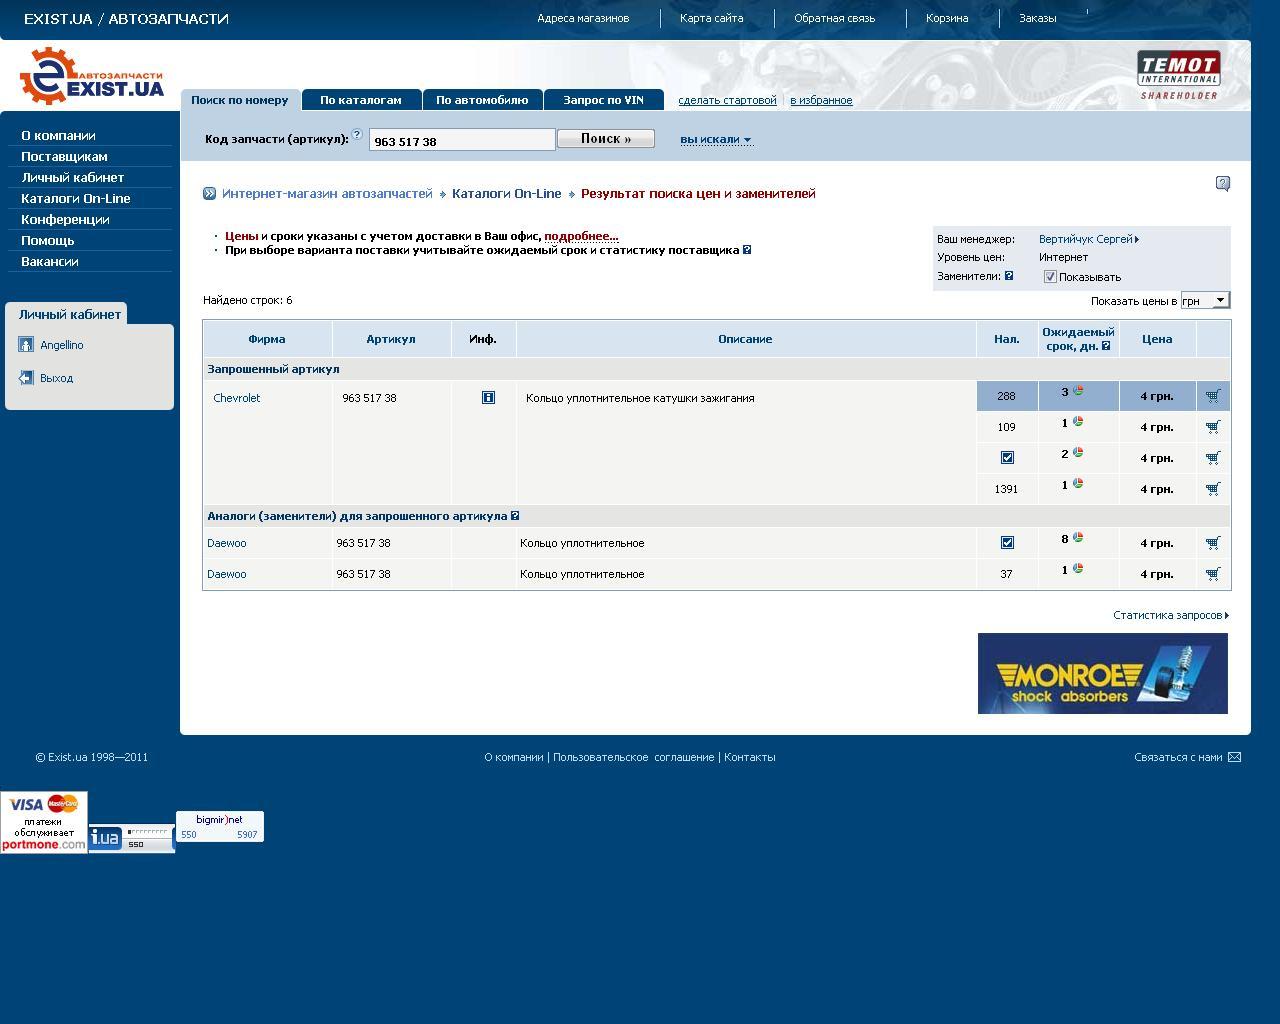Click the availability checkmark in the Chevrolet rows
The image size is (1280, 1024).
(x=1007, y=458)
